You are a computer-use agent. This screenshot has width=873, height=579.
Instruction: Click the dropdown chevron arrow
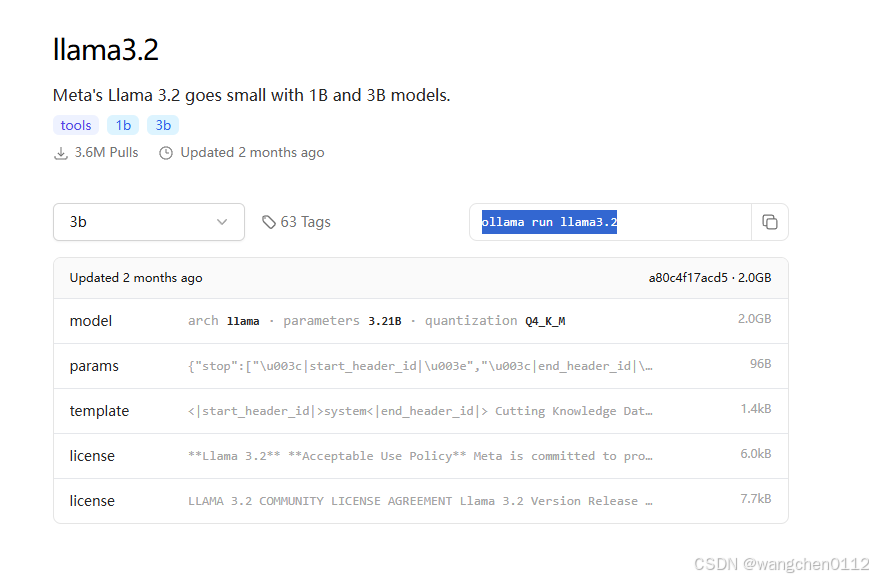point(222,222)
